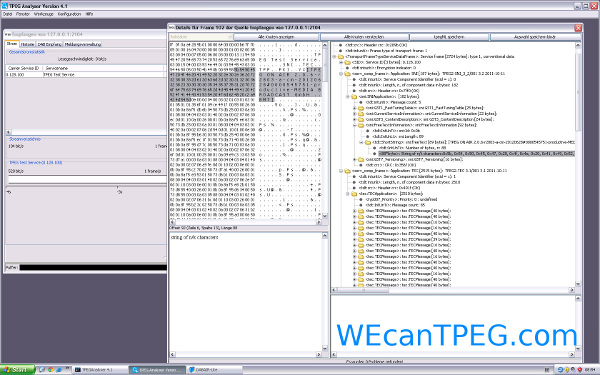
Task: Select the TPEG Test Service table row
Action: click(86, 75)
